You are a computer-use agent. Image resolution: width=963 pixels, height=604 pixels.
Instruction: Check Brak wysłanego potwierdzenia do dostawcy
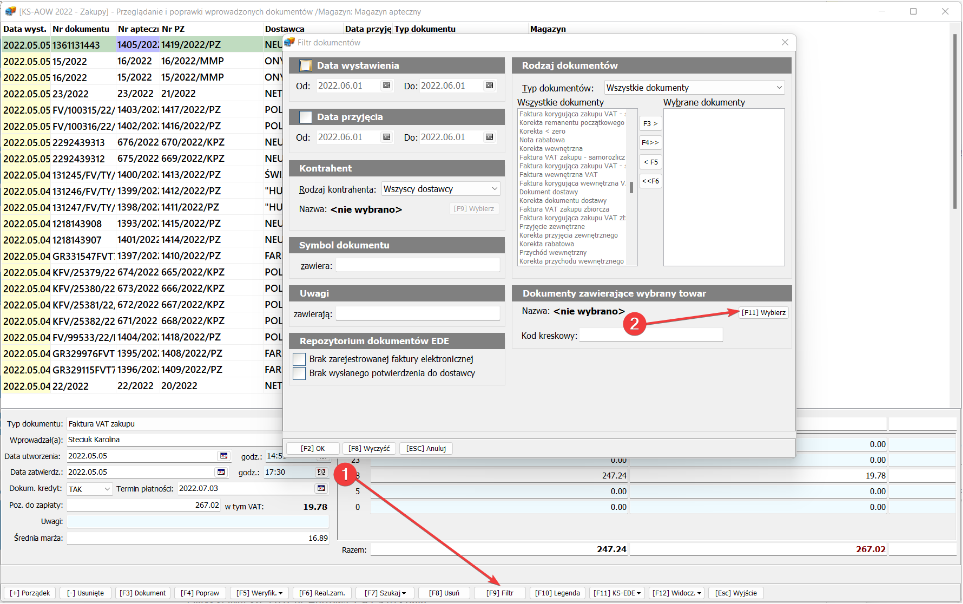(x=299, y=373)
